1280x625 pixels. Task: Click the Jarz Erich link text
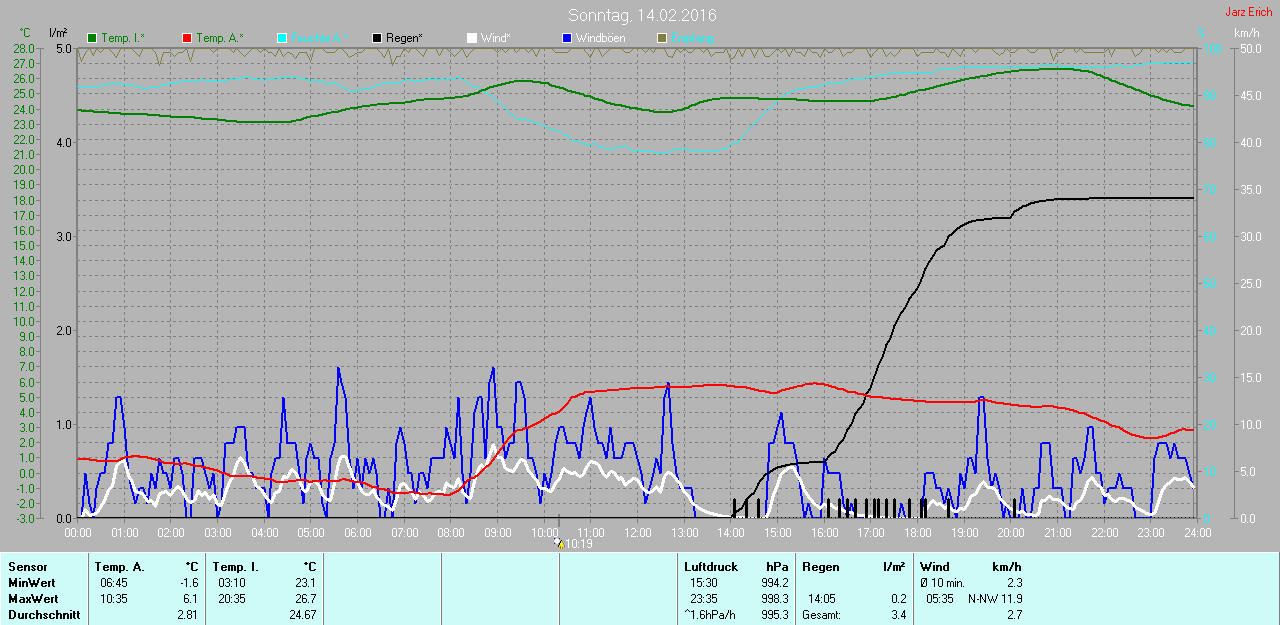(x=1249, y=12)
